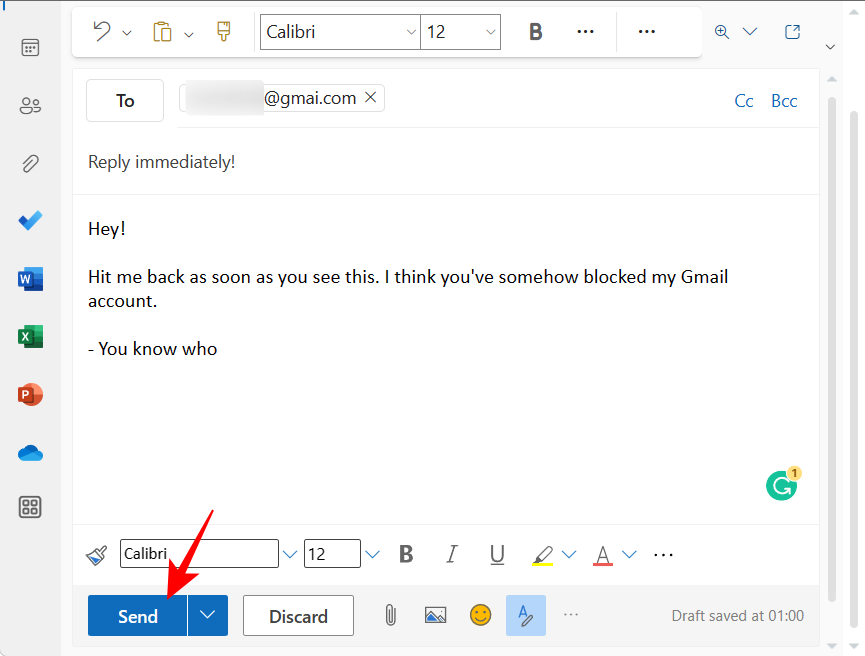Click the Grammarly suggestions badge
The height and width of the screenshot is (656, 865).
782,485
